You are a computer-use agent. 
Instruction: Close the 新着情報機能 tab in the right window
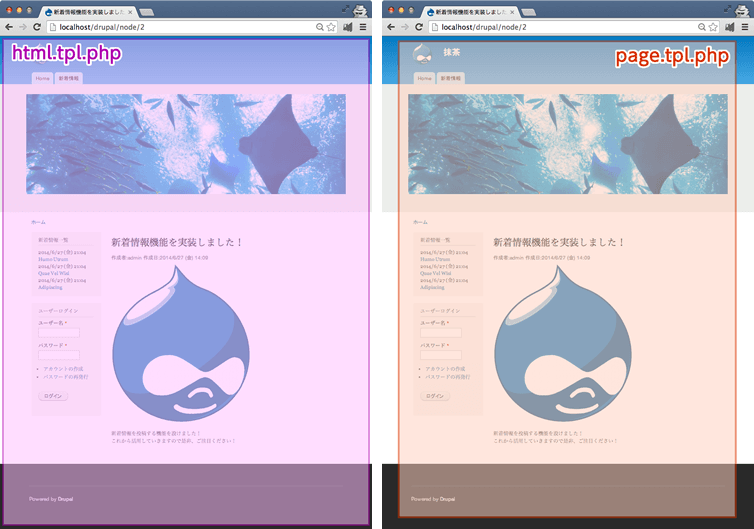512,12
